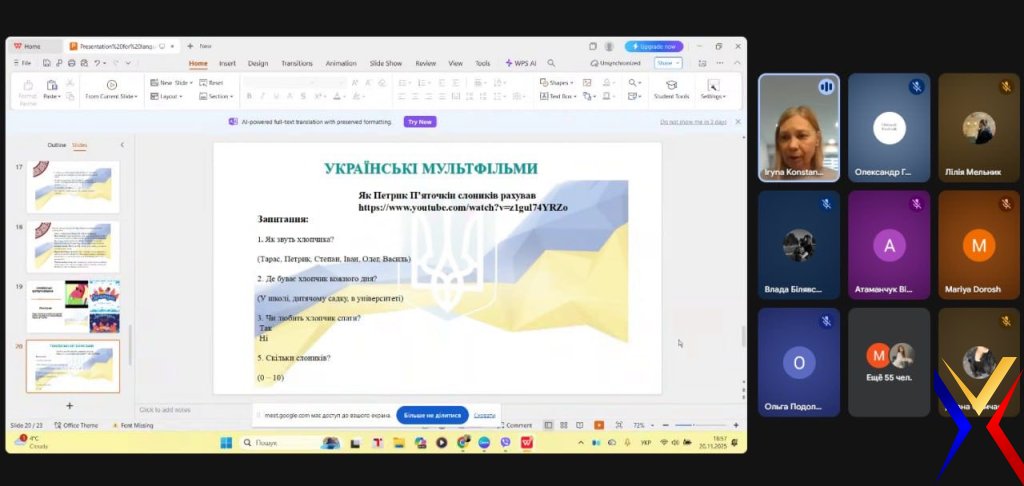
Task: Toggle italic formatting
Action: (x=262, y=97)
